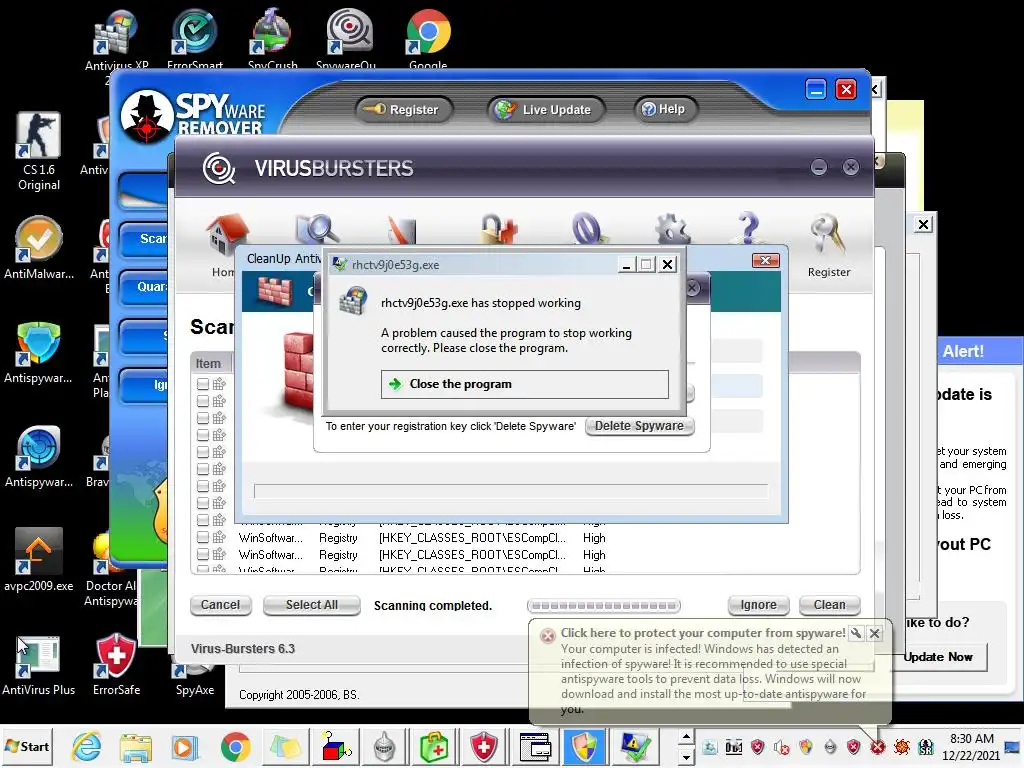Open File Explorer folder icon on taskbar
Image resolution: width=1024 pixels, height=768 pixels.
tap(135, 748)
